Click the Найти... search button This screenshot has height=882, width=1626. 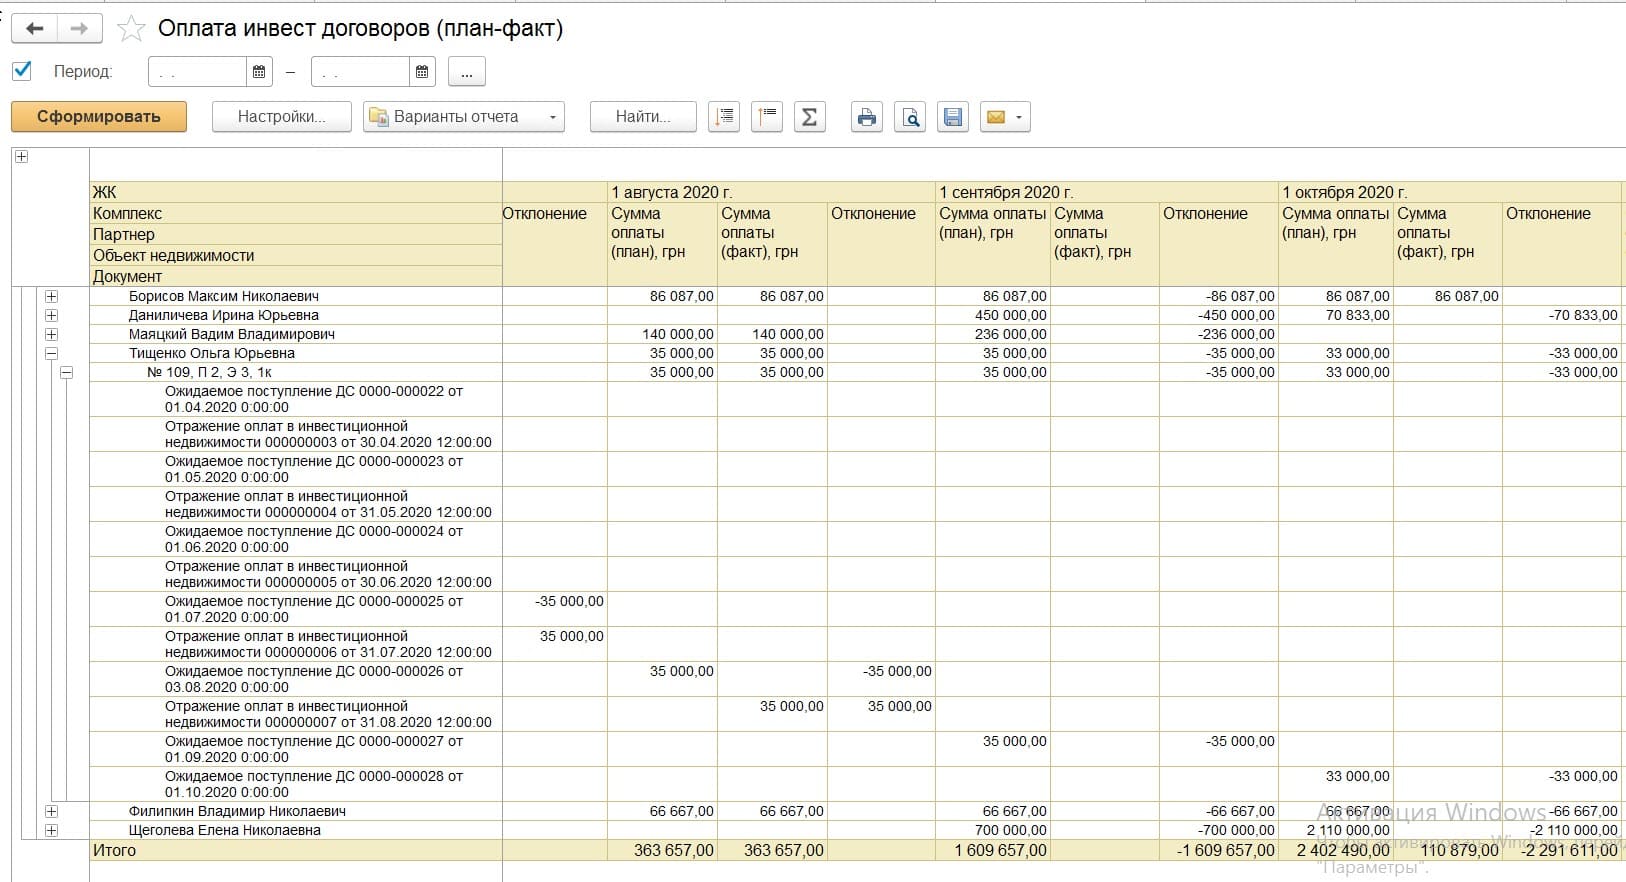point(643,117)
